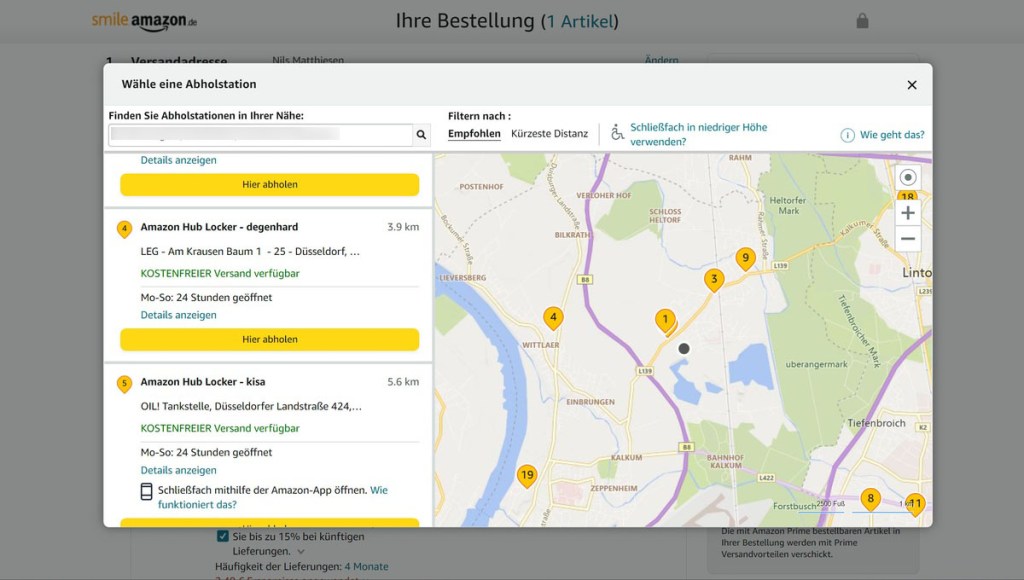The image size is (1024, 580).
Task: Close the Abholstation selection dialog
Action: tap(912, 85)
